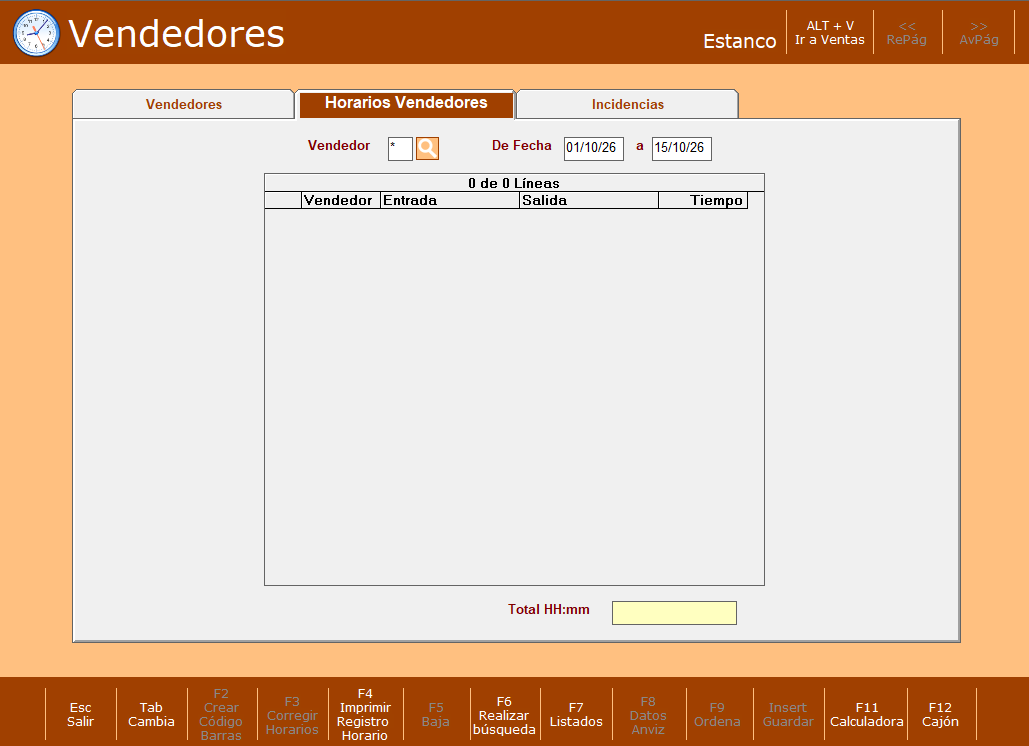Click the Tiempo column header

[x=703, y=200]
